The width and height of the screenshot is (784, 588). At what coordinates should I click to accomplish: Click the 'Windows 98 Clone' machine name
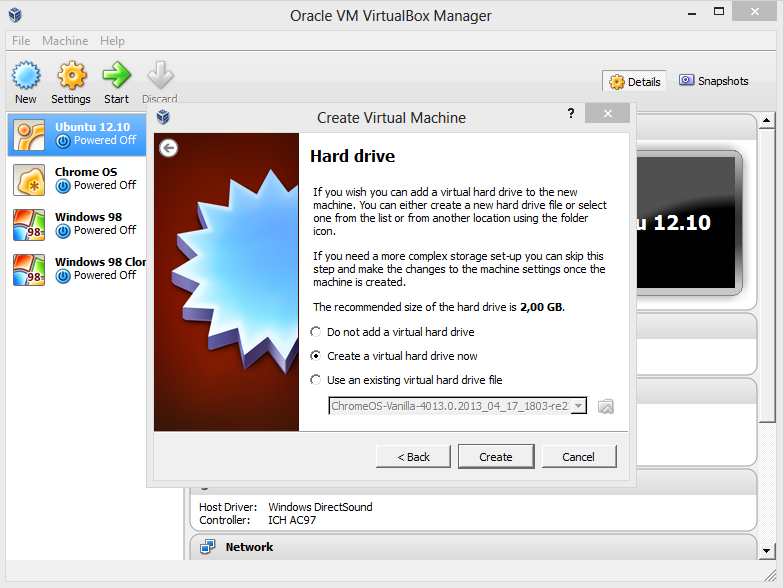[100, 262]
